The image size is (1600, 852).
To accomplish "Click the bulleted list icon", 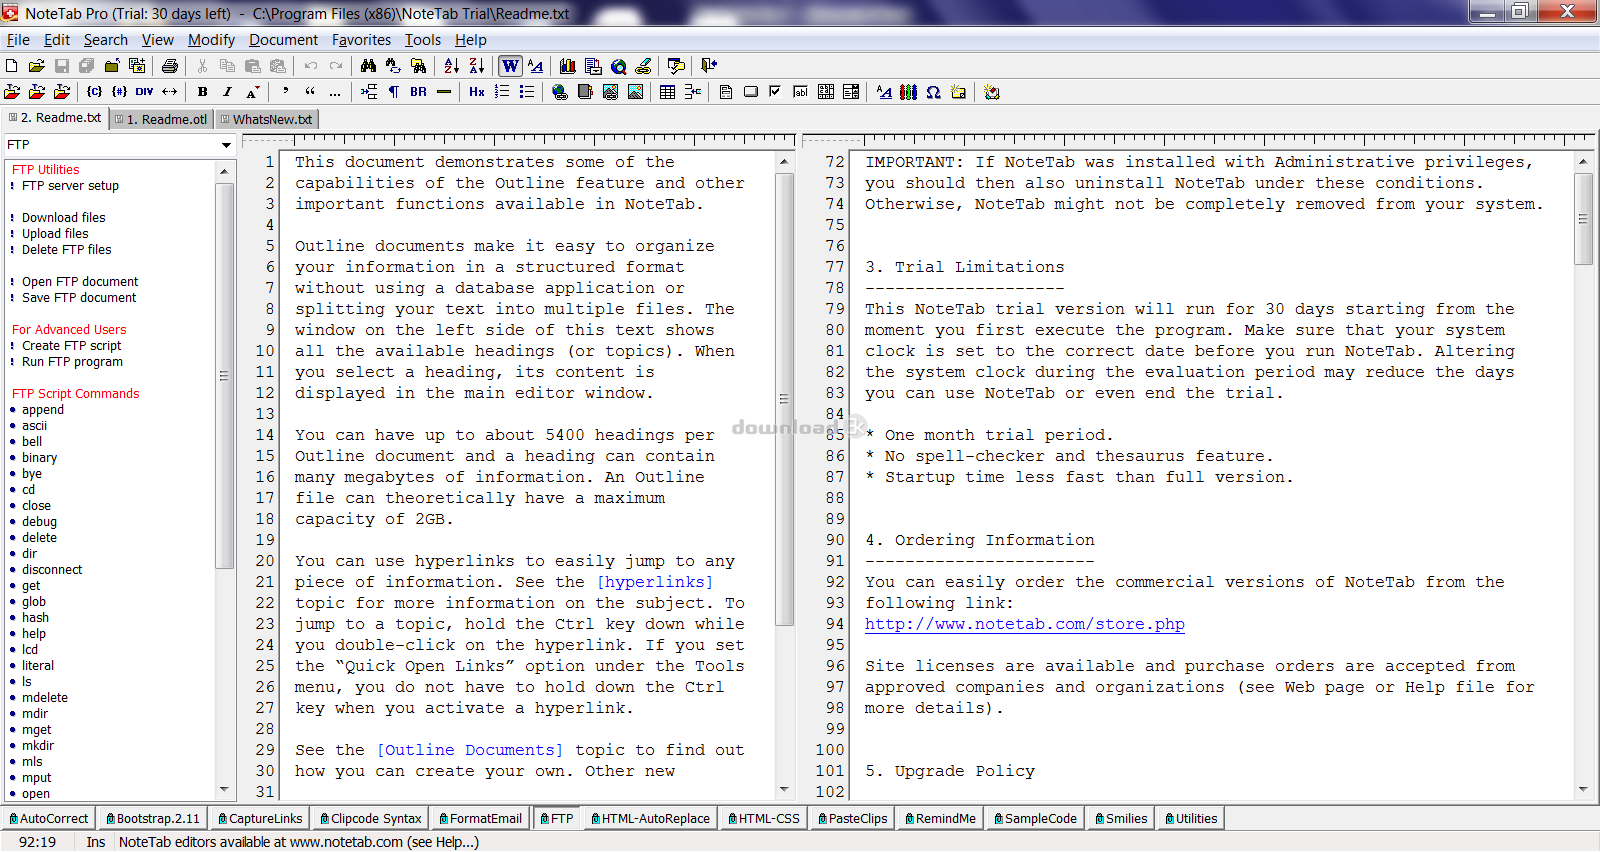I will tap(527, 92).
